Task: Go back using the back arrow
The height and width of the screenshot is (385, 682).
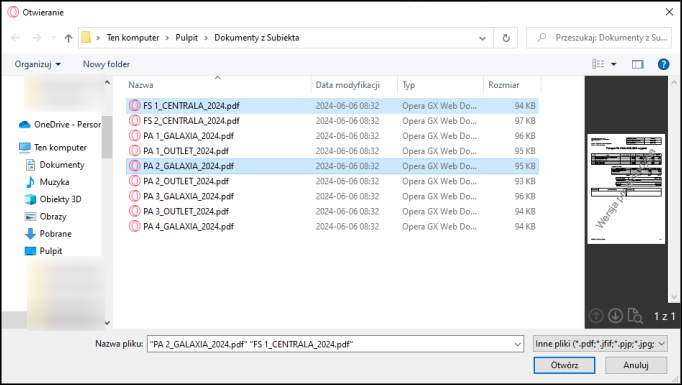Action: [x=16, y=38]
